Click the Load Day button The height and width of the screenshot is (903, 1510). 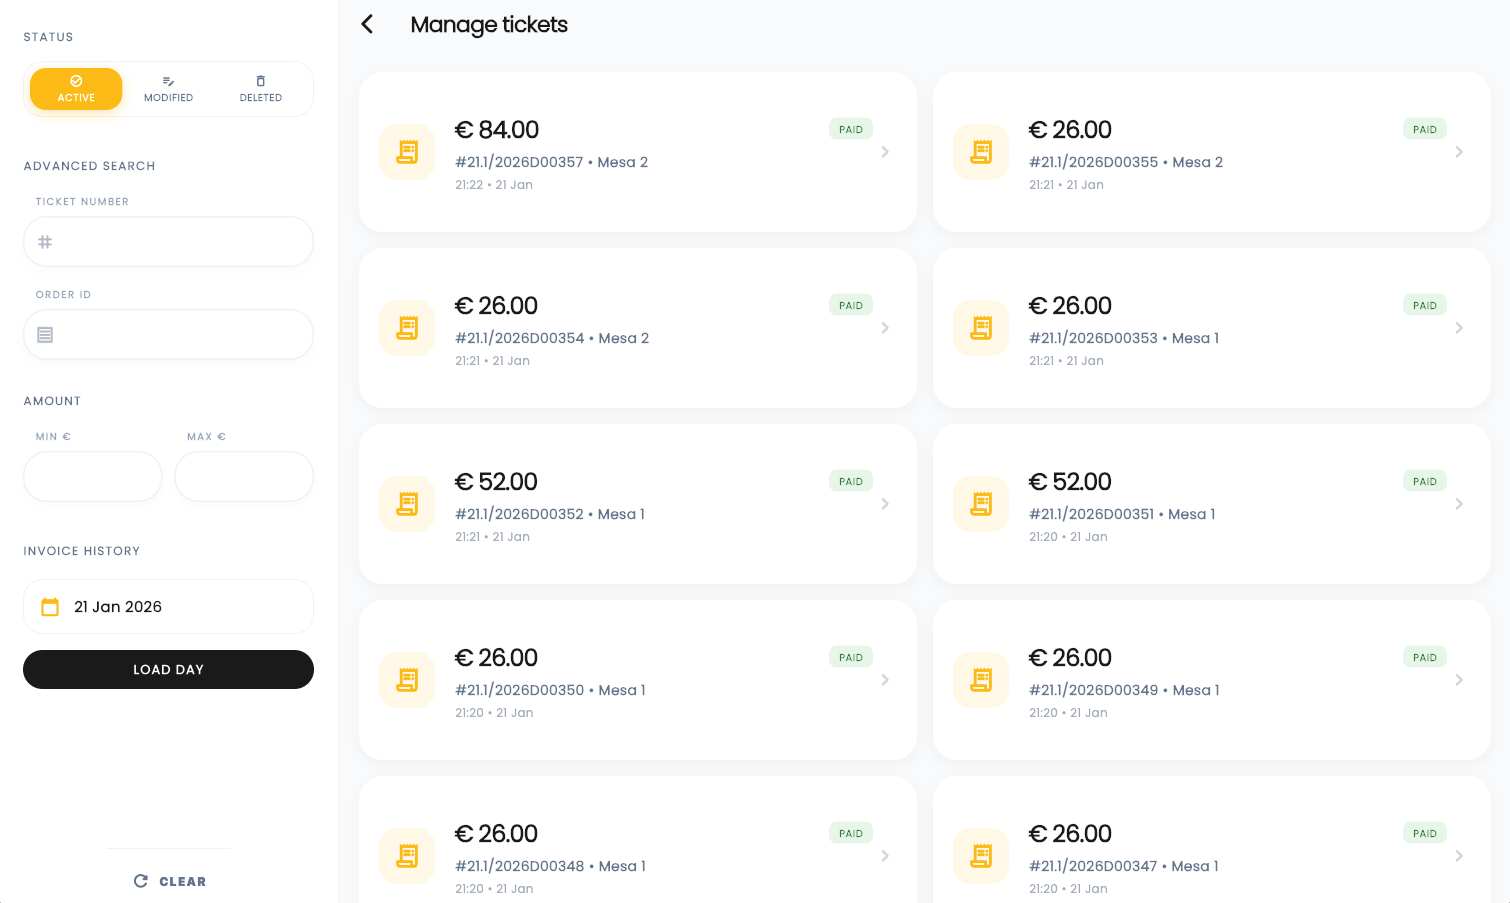168,670
